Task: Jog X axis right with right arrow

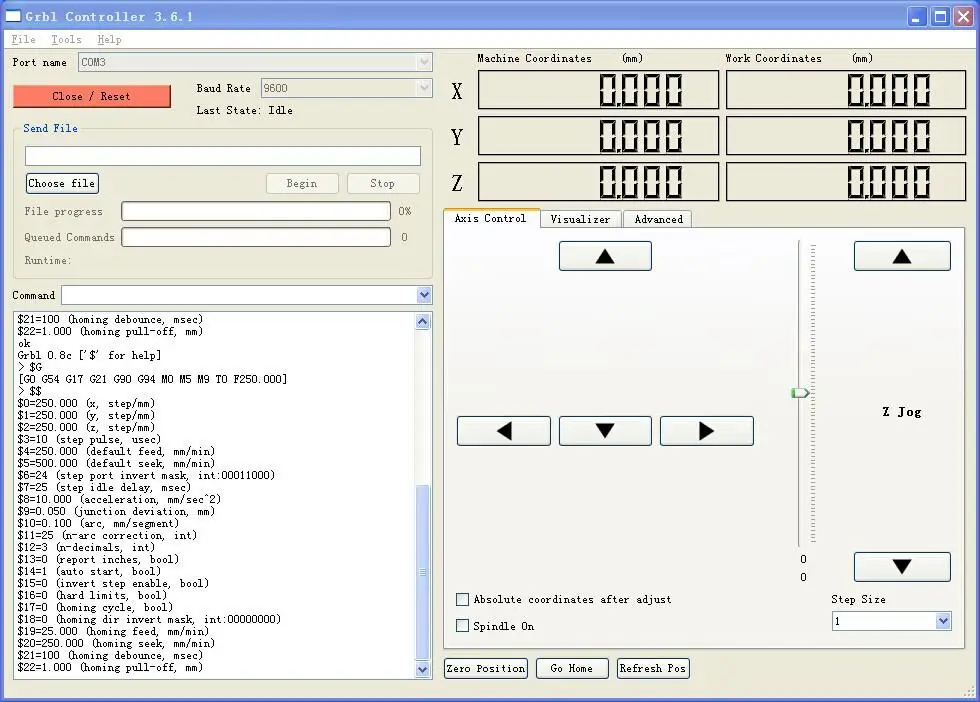Action: [707, 431]
